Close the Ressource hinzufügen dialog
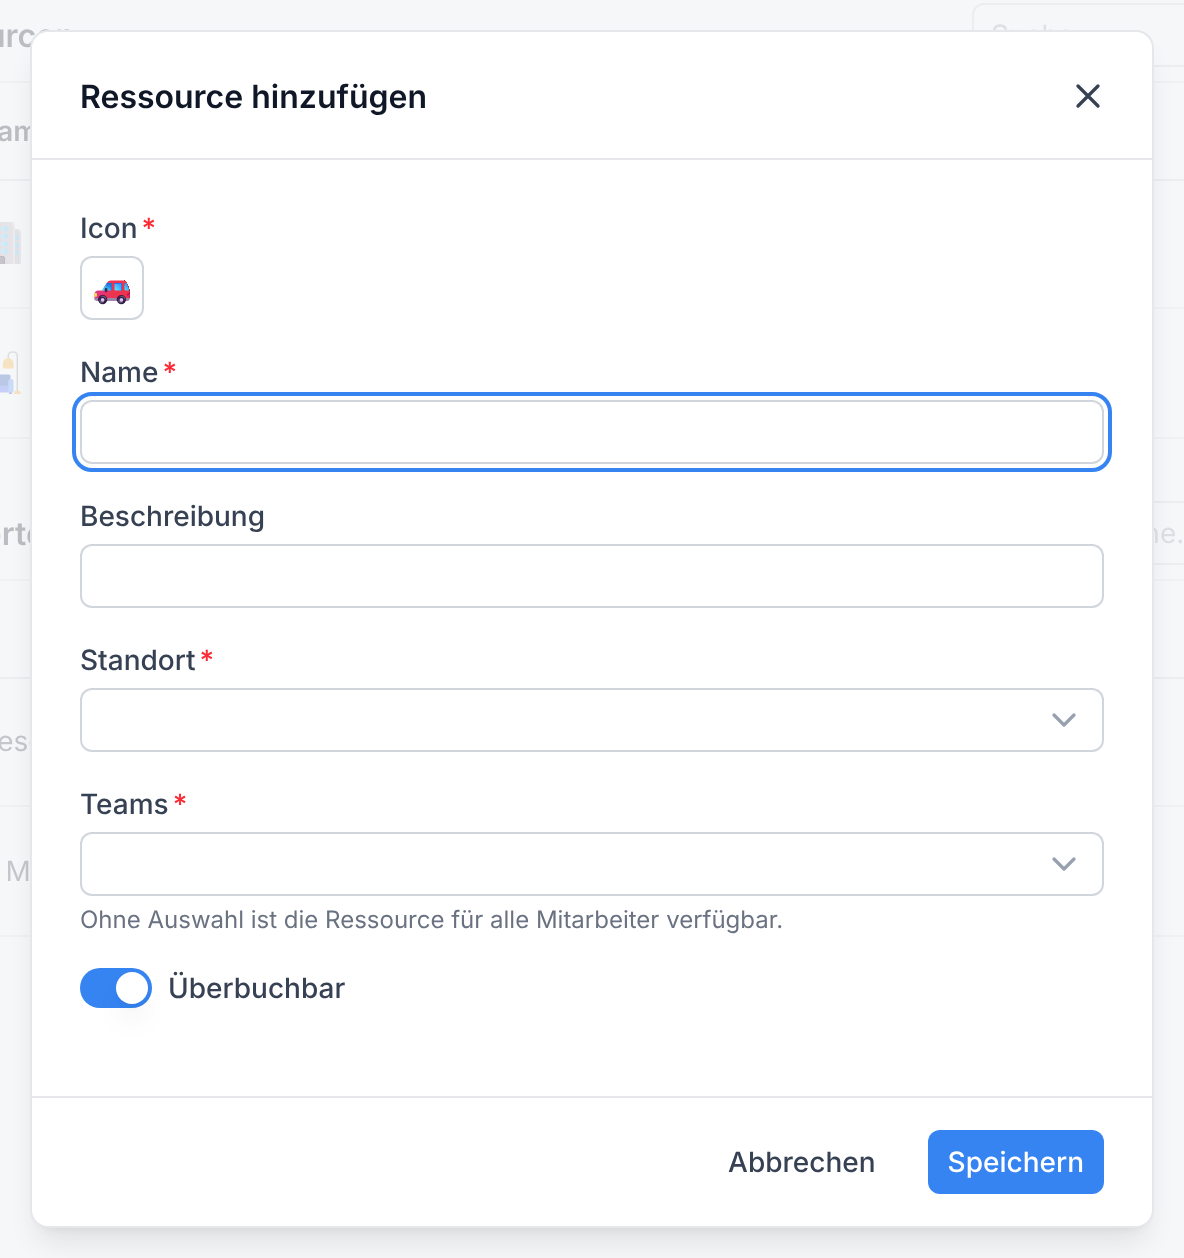The width and height of the screenshot is (1184, 1258). pos(1088,96)
